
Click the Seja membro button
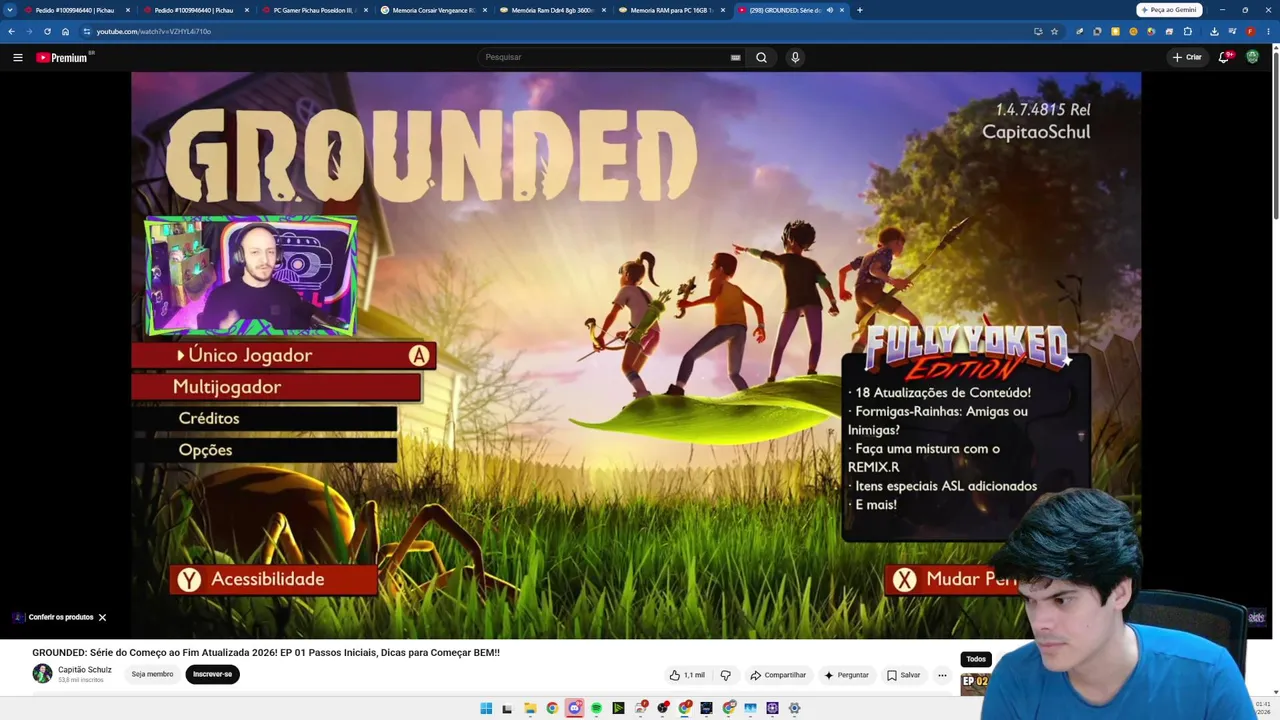152,674
